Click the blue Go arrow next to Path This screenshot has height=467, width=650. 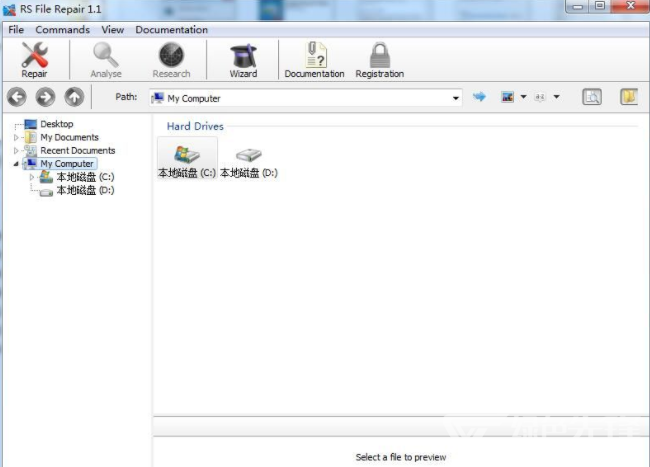(480, 97)
